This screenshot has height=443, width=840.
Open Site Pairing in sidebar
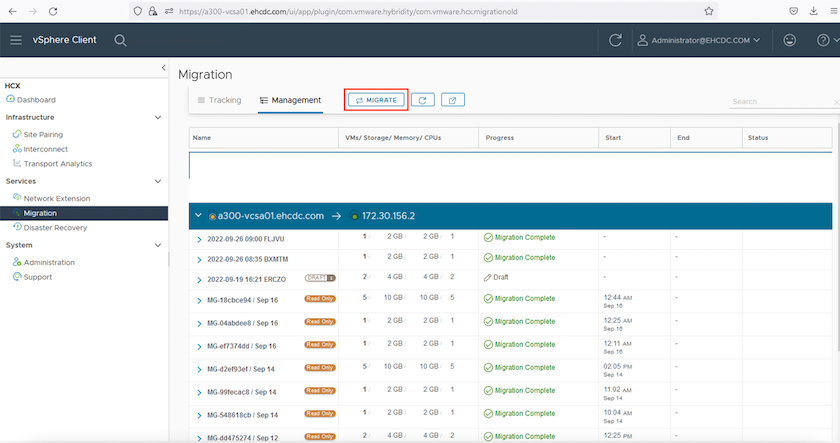44,133
